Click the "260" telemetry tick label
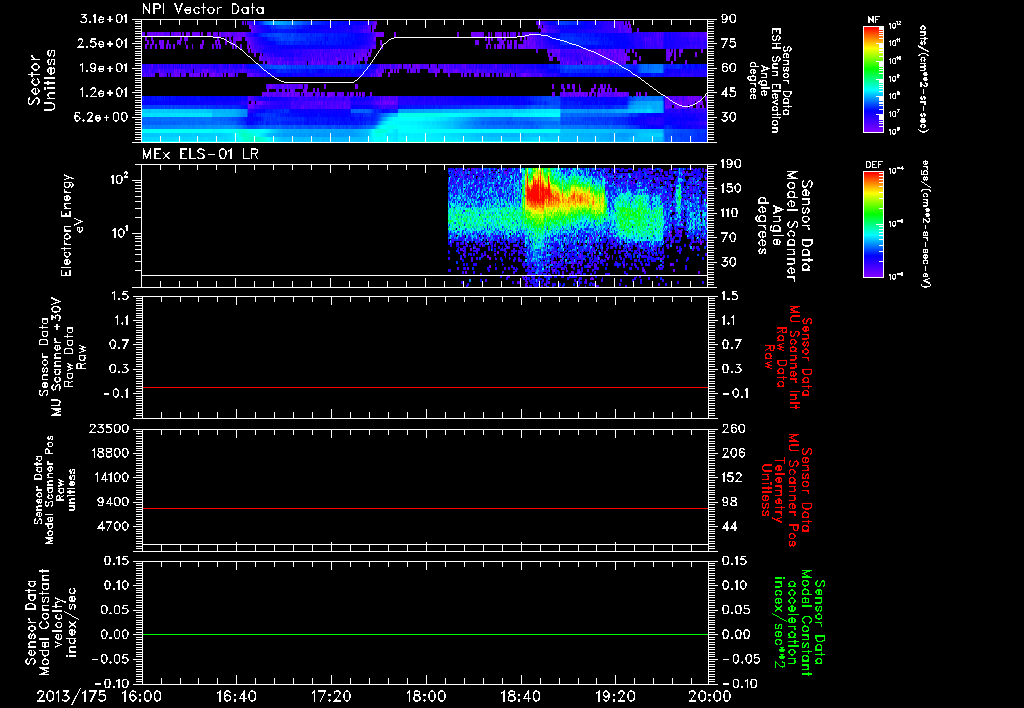The image size is (1024, 708). (733, 429)
